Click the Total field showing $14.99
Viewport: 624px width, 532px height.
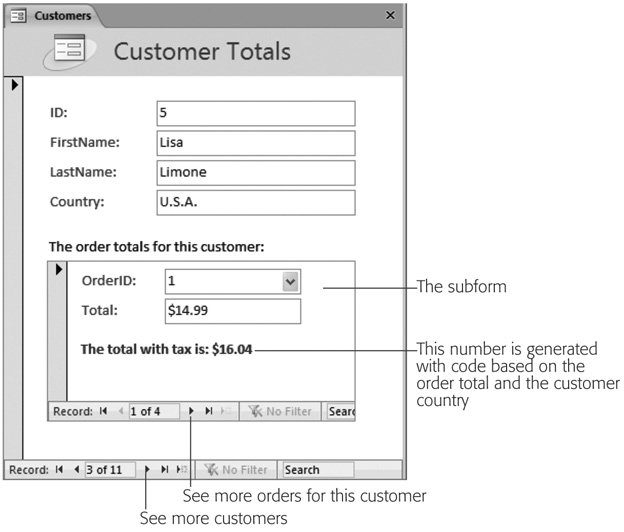(233, 311)
